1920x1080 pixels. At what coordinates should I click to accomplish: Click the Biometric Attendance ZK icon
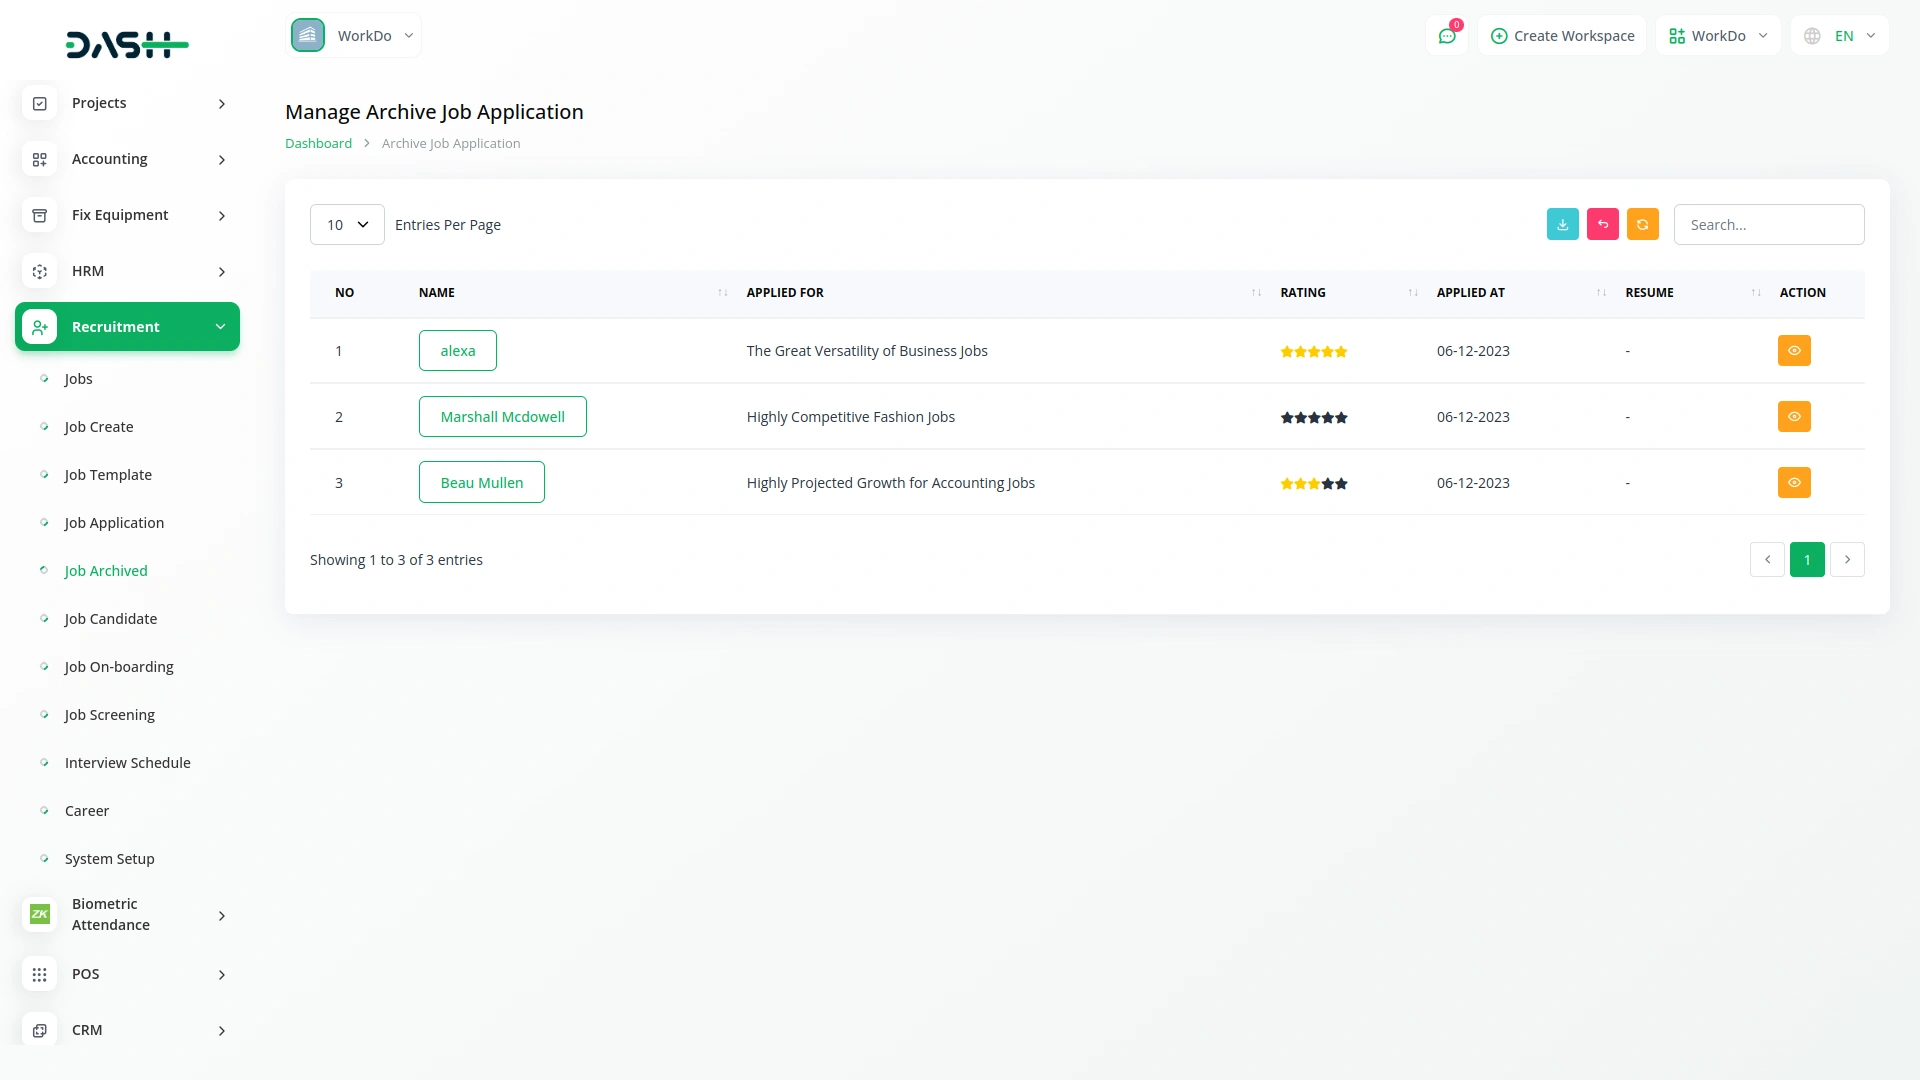(x=40, y=914)
